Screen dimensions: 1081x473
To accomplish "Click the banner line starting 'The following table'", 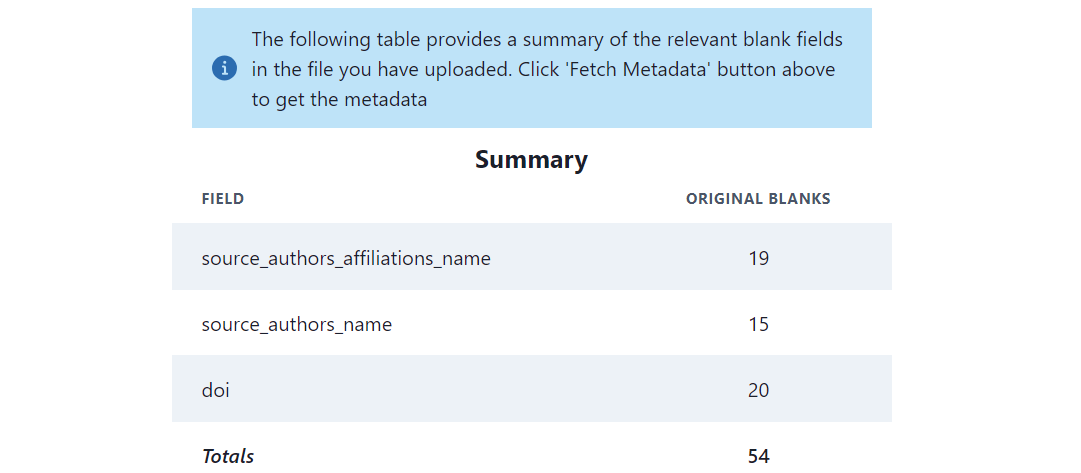I will pyautogui.click(x=547, y=40).
